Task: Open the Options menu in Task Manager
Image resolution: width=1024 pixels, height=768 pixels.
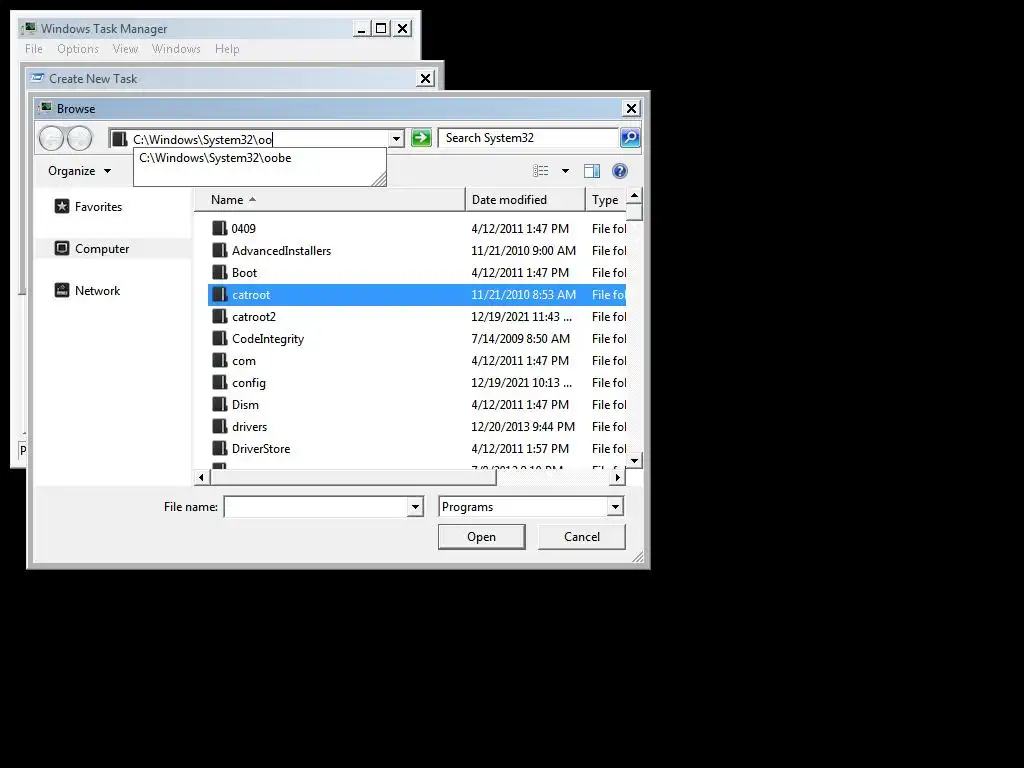Action: (x=78, y=49)
